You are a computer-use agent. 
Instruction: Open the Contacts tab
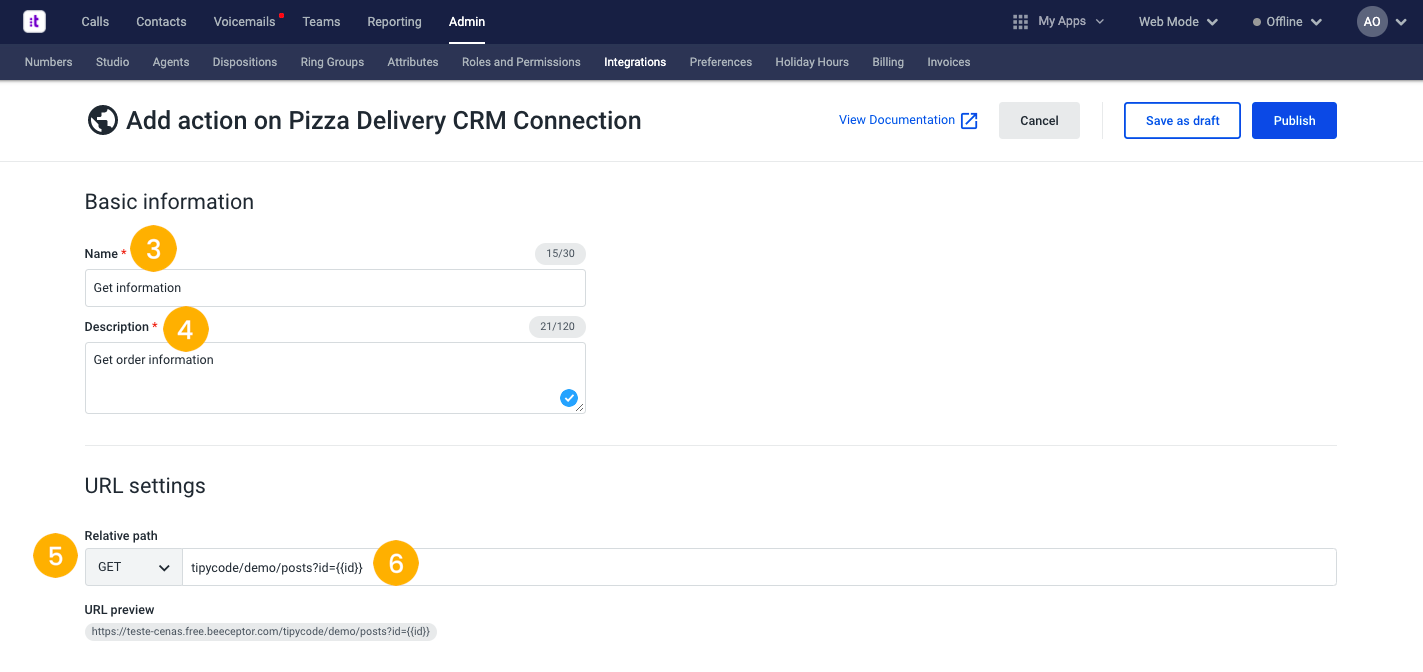pos(161,21)
